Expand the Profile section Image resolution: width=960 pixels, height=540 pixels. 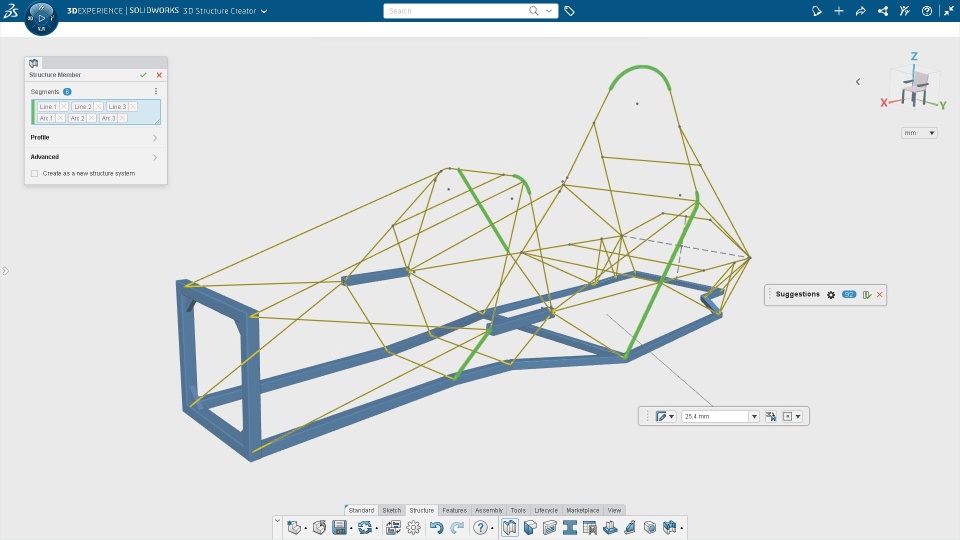coord(95,138)
